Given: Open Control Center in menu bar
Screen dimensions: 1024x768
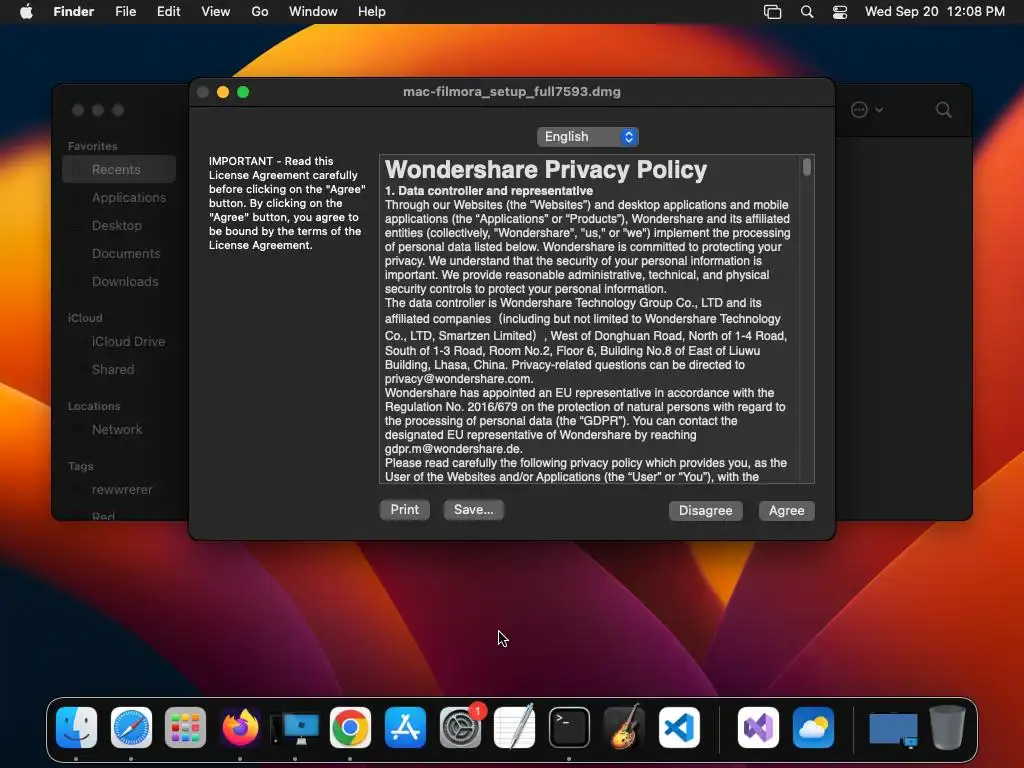Looking at the screenshot, I should click(840, 12).
